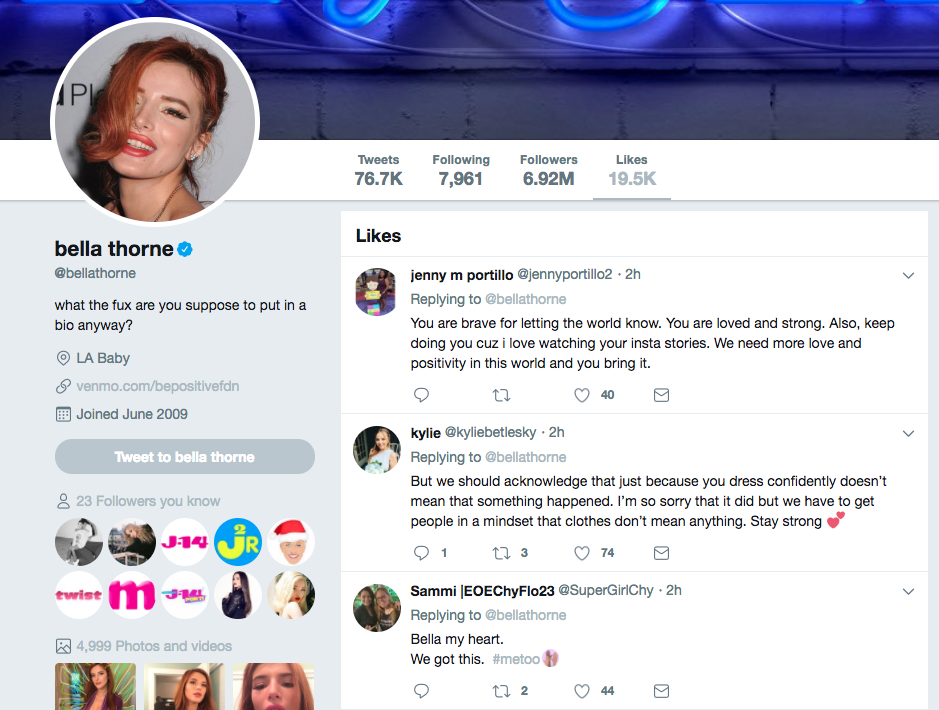Screen dimensions: 939x710
Task: Retweet jenny m portillo's tweet
Action: (x=502, y=395)
